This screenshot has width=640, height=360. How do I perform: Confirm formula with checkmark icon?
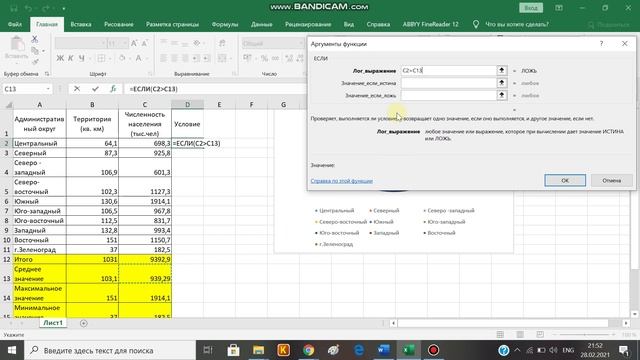point(95,89)
